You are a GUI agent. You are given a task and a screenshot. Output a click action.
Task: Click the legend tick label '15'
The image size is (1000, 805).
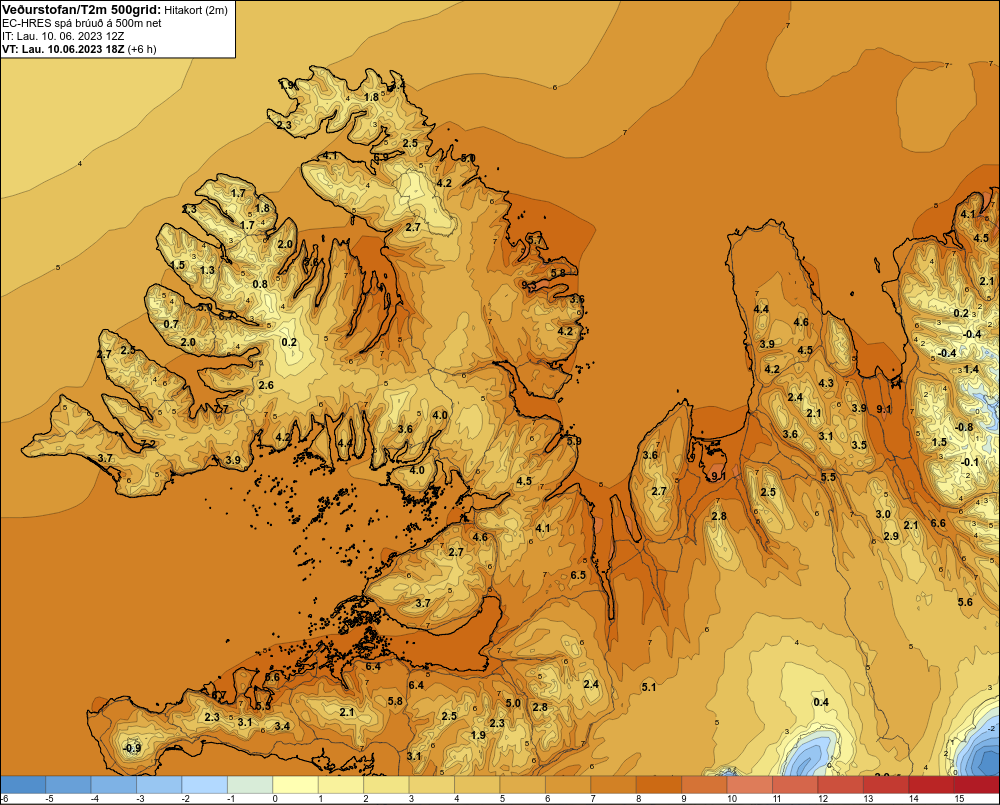[959, 799]
